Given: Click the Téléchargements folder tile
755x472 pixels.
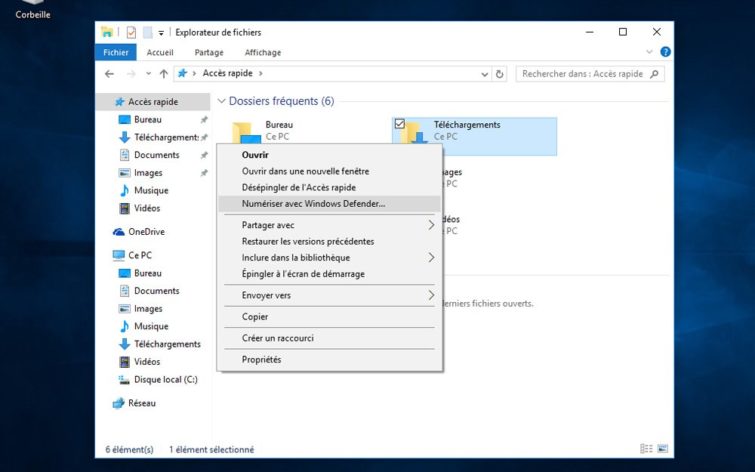Looking at the screenshot, I should (x=475, y=136).
